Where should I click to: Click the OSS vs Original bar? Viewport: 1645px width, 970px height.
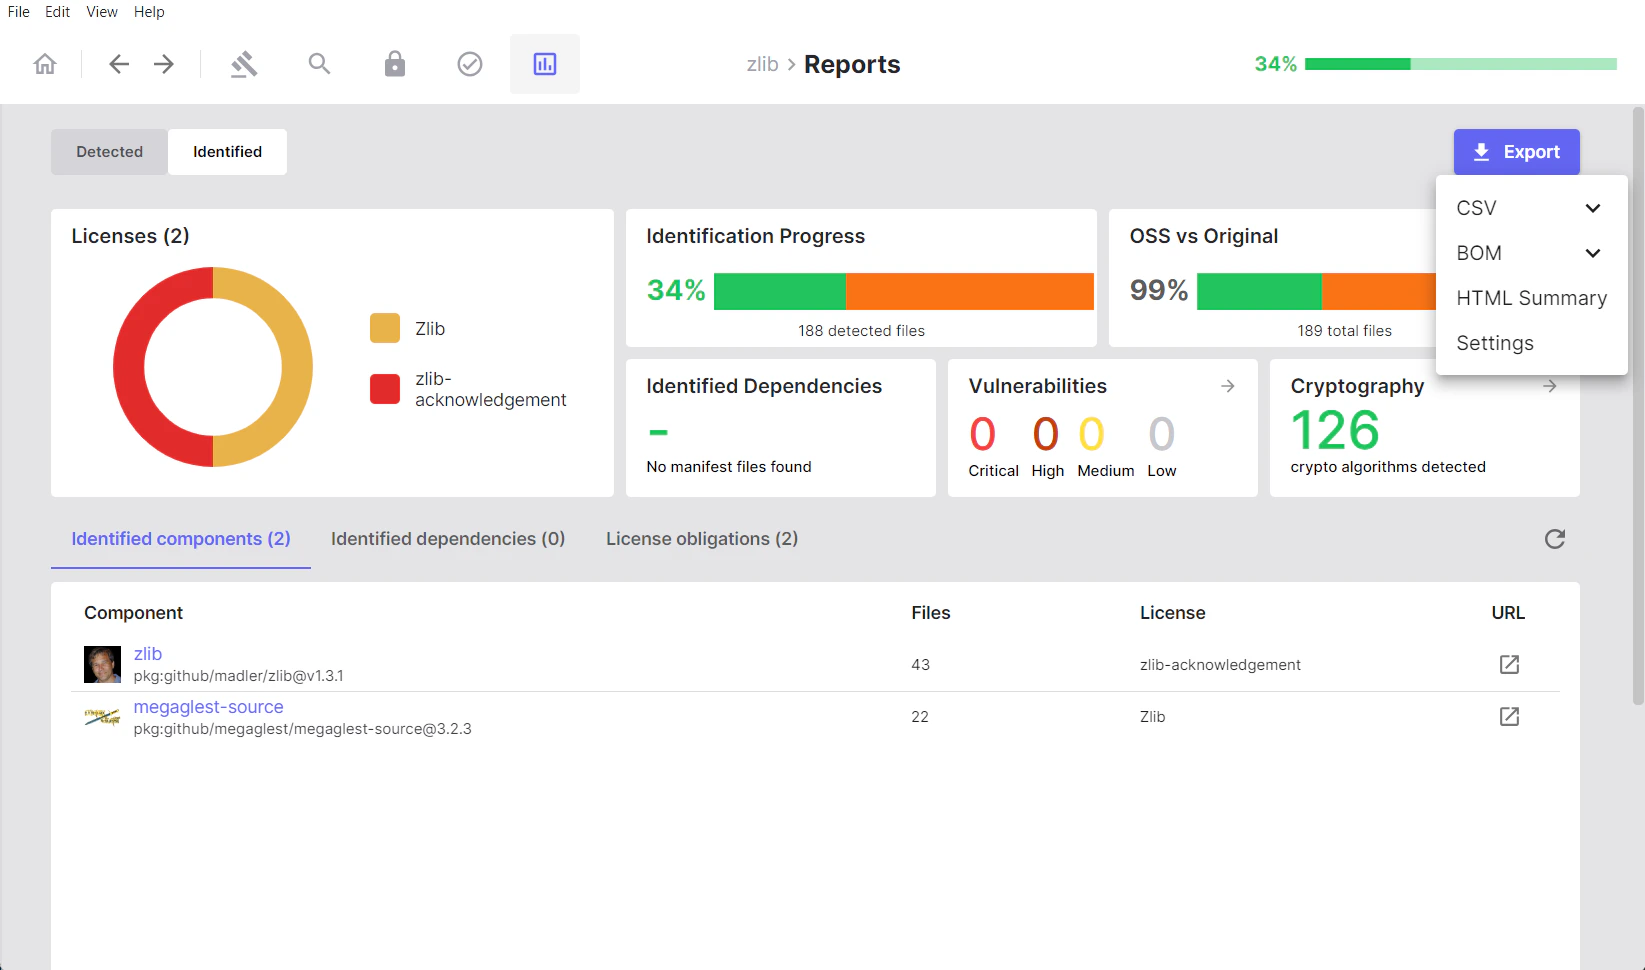(x=1316, y=291)
